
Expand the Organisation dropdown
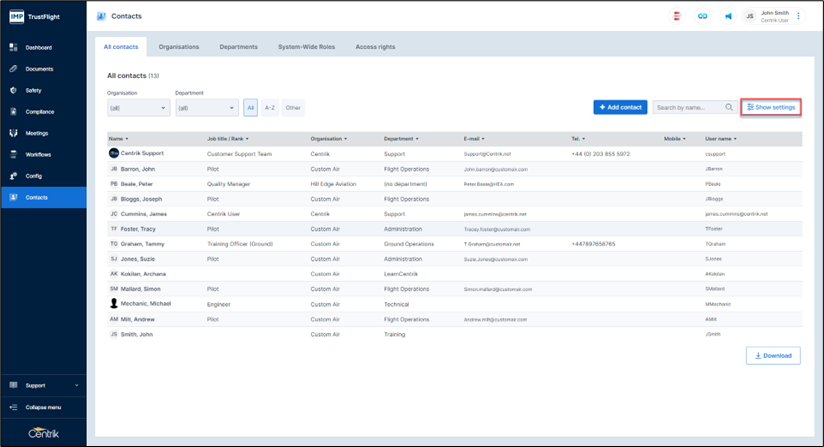[138, 108]
